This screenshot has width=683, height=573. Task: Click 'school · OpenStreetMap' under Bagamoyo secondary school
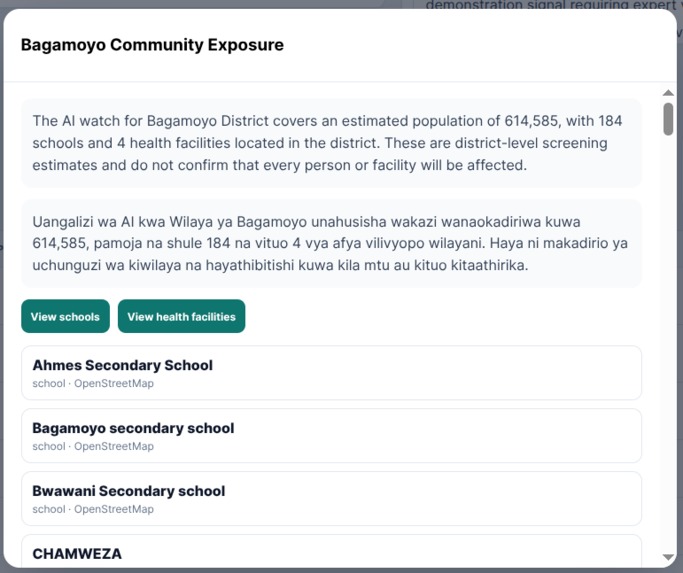pyautogui.click(x=93, y=446)
